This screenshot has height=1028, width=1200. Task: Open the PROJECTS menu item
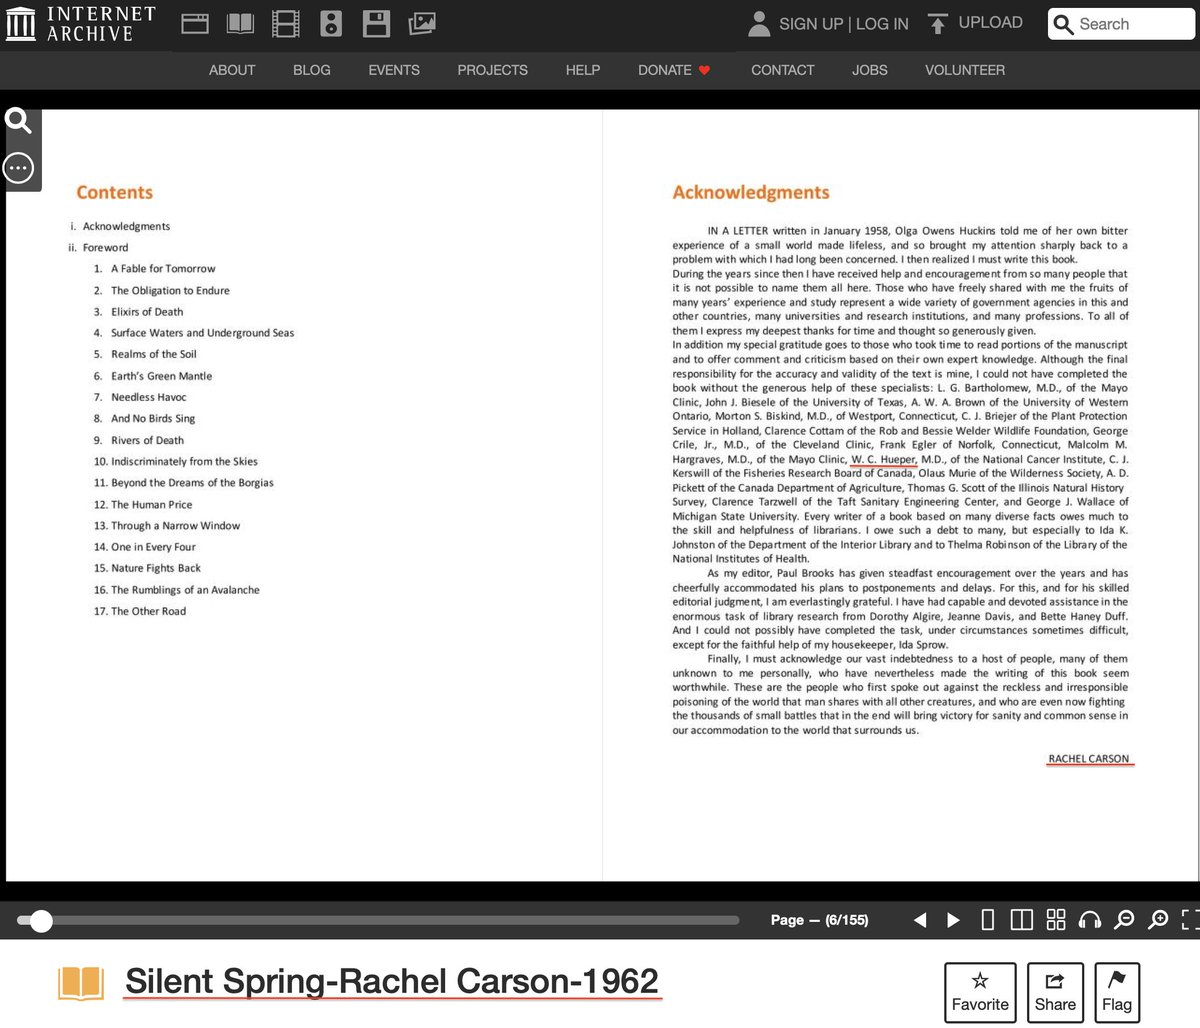(x=492, y=70)
